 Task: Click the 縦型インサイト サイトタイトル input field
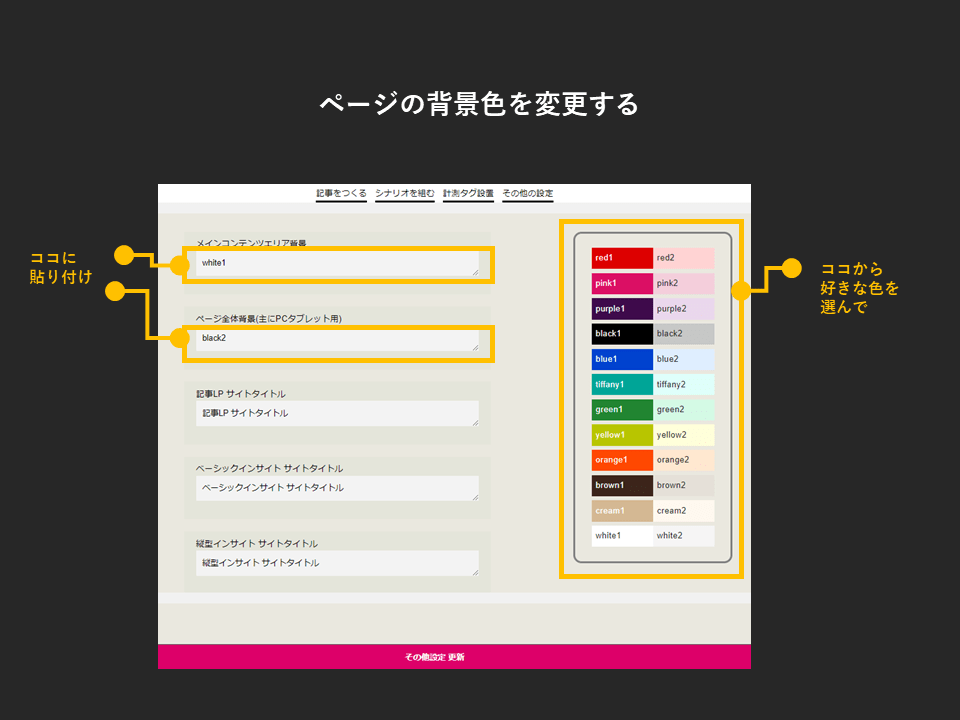[x=337, y=563]
